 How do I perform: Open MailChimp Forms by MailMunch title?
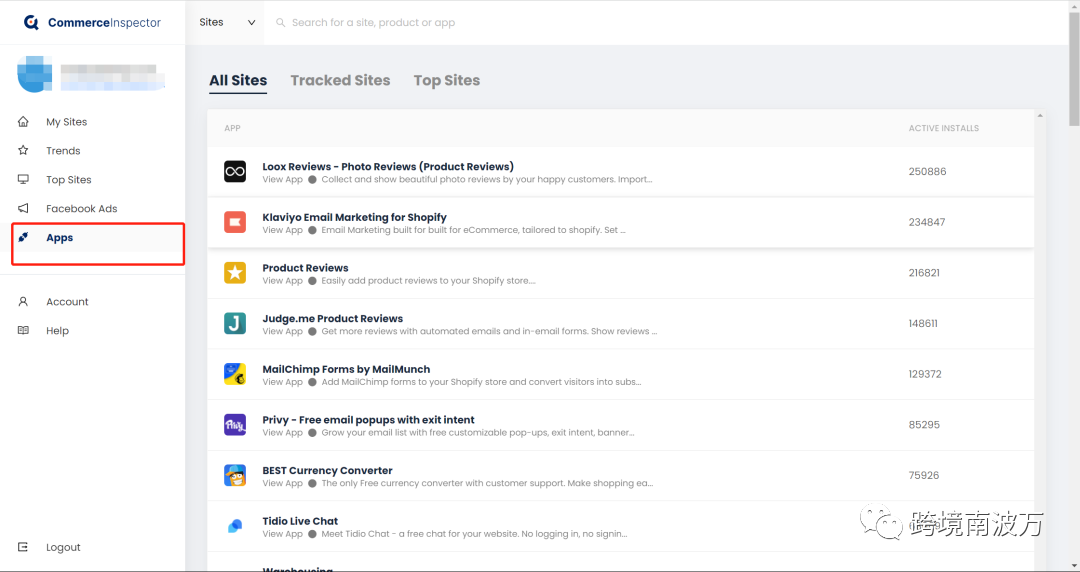click(346, 369)
